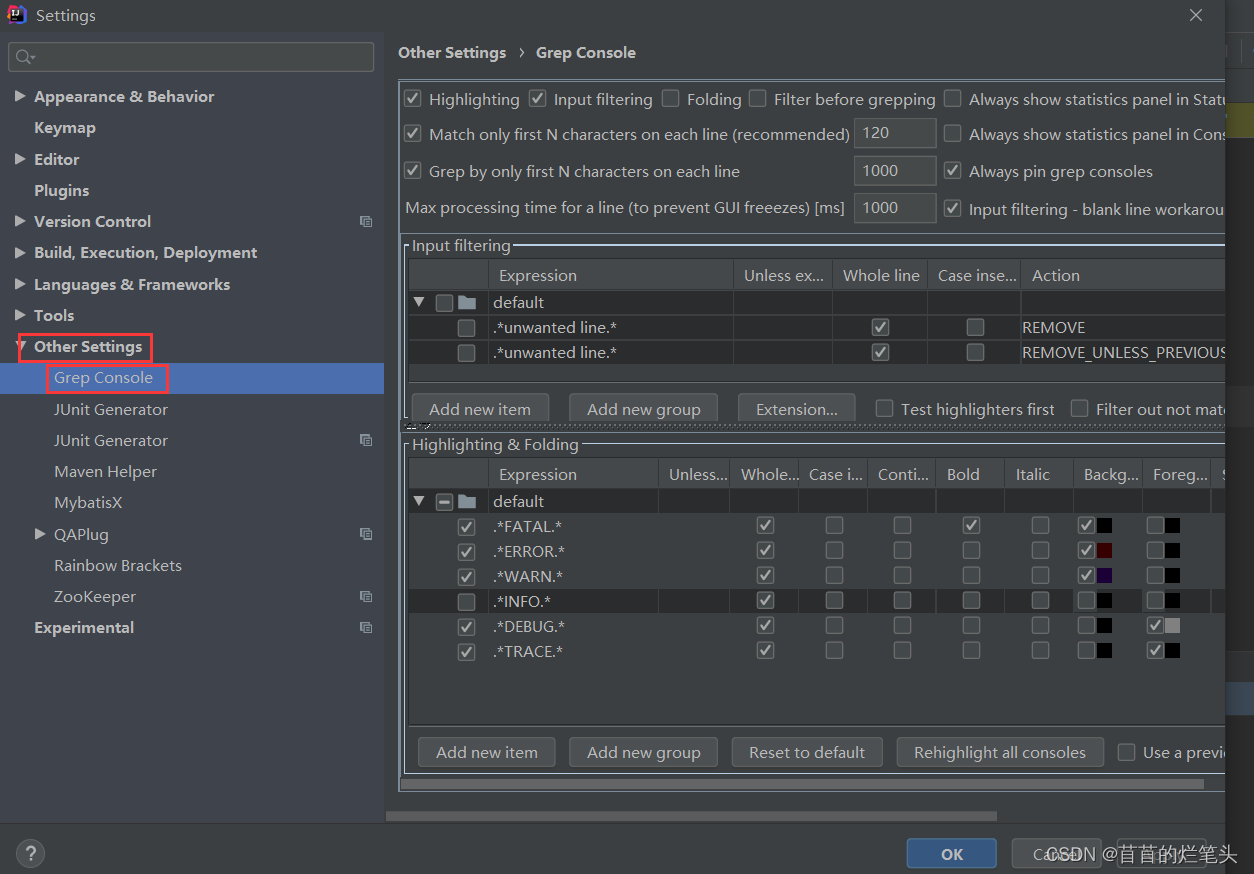The width and height of the screenshot is (1254, 874).
Task: Open MybatisX settings
Action: [88, 503]
